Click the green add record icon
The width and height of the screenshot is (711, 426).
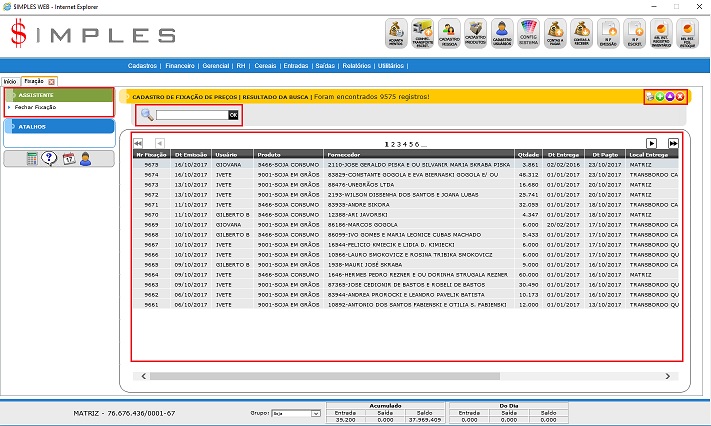click(x=658, y=96)
